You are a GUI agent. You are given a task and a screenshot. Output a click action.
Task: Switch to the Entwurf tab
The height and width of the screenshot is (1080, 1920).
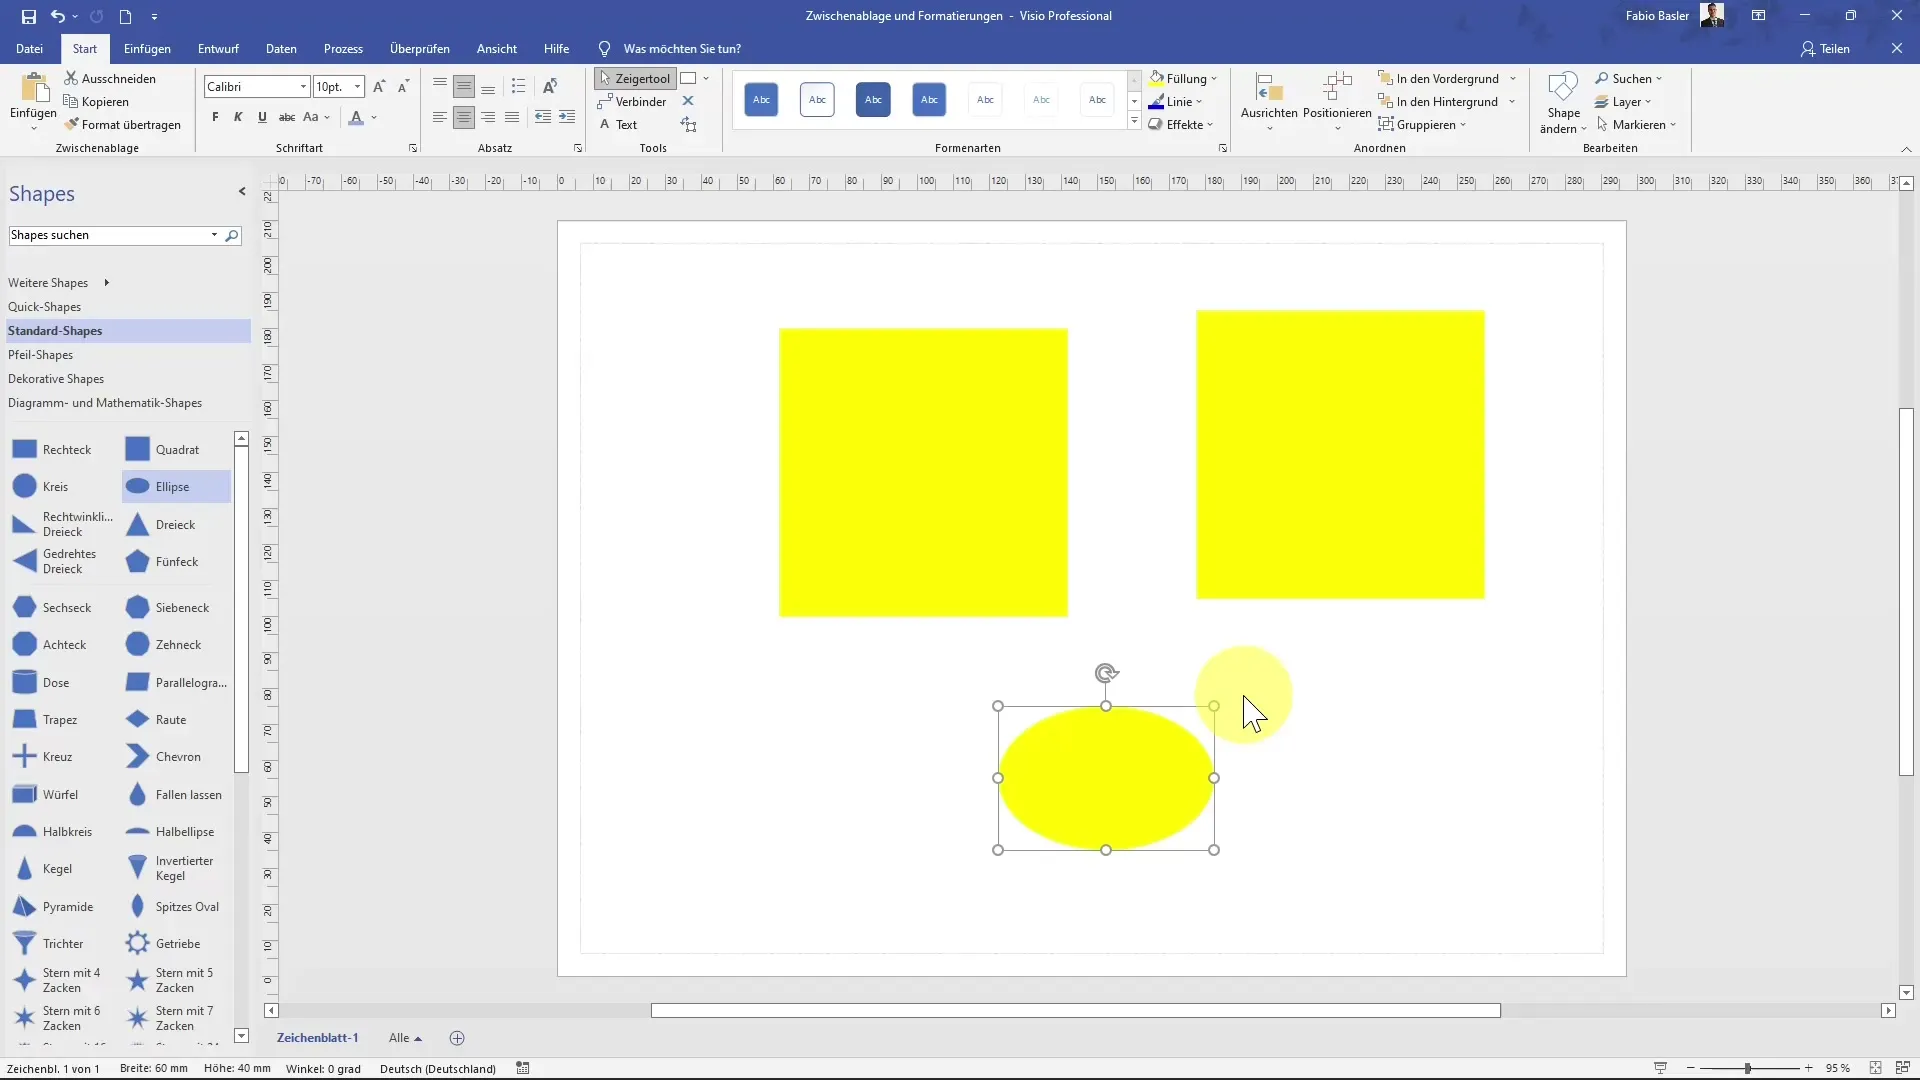tap(218, 48)
